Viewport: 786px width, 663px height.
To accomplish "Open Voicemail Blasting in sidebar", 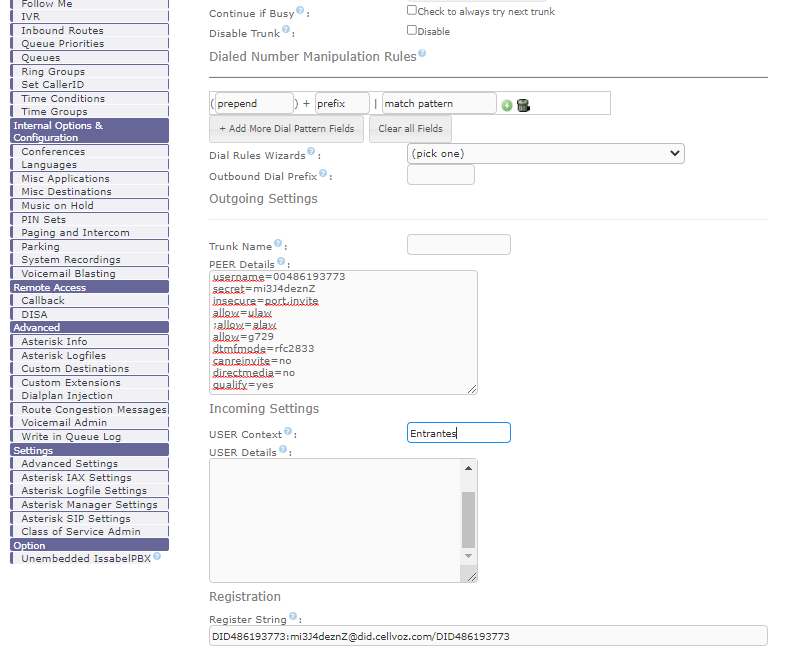I will [68, 274].
